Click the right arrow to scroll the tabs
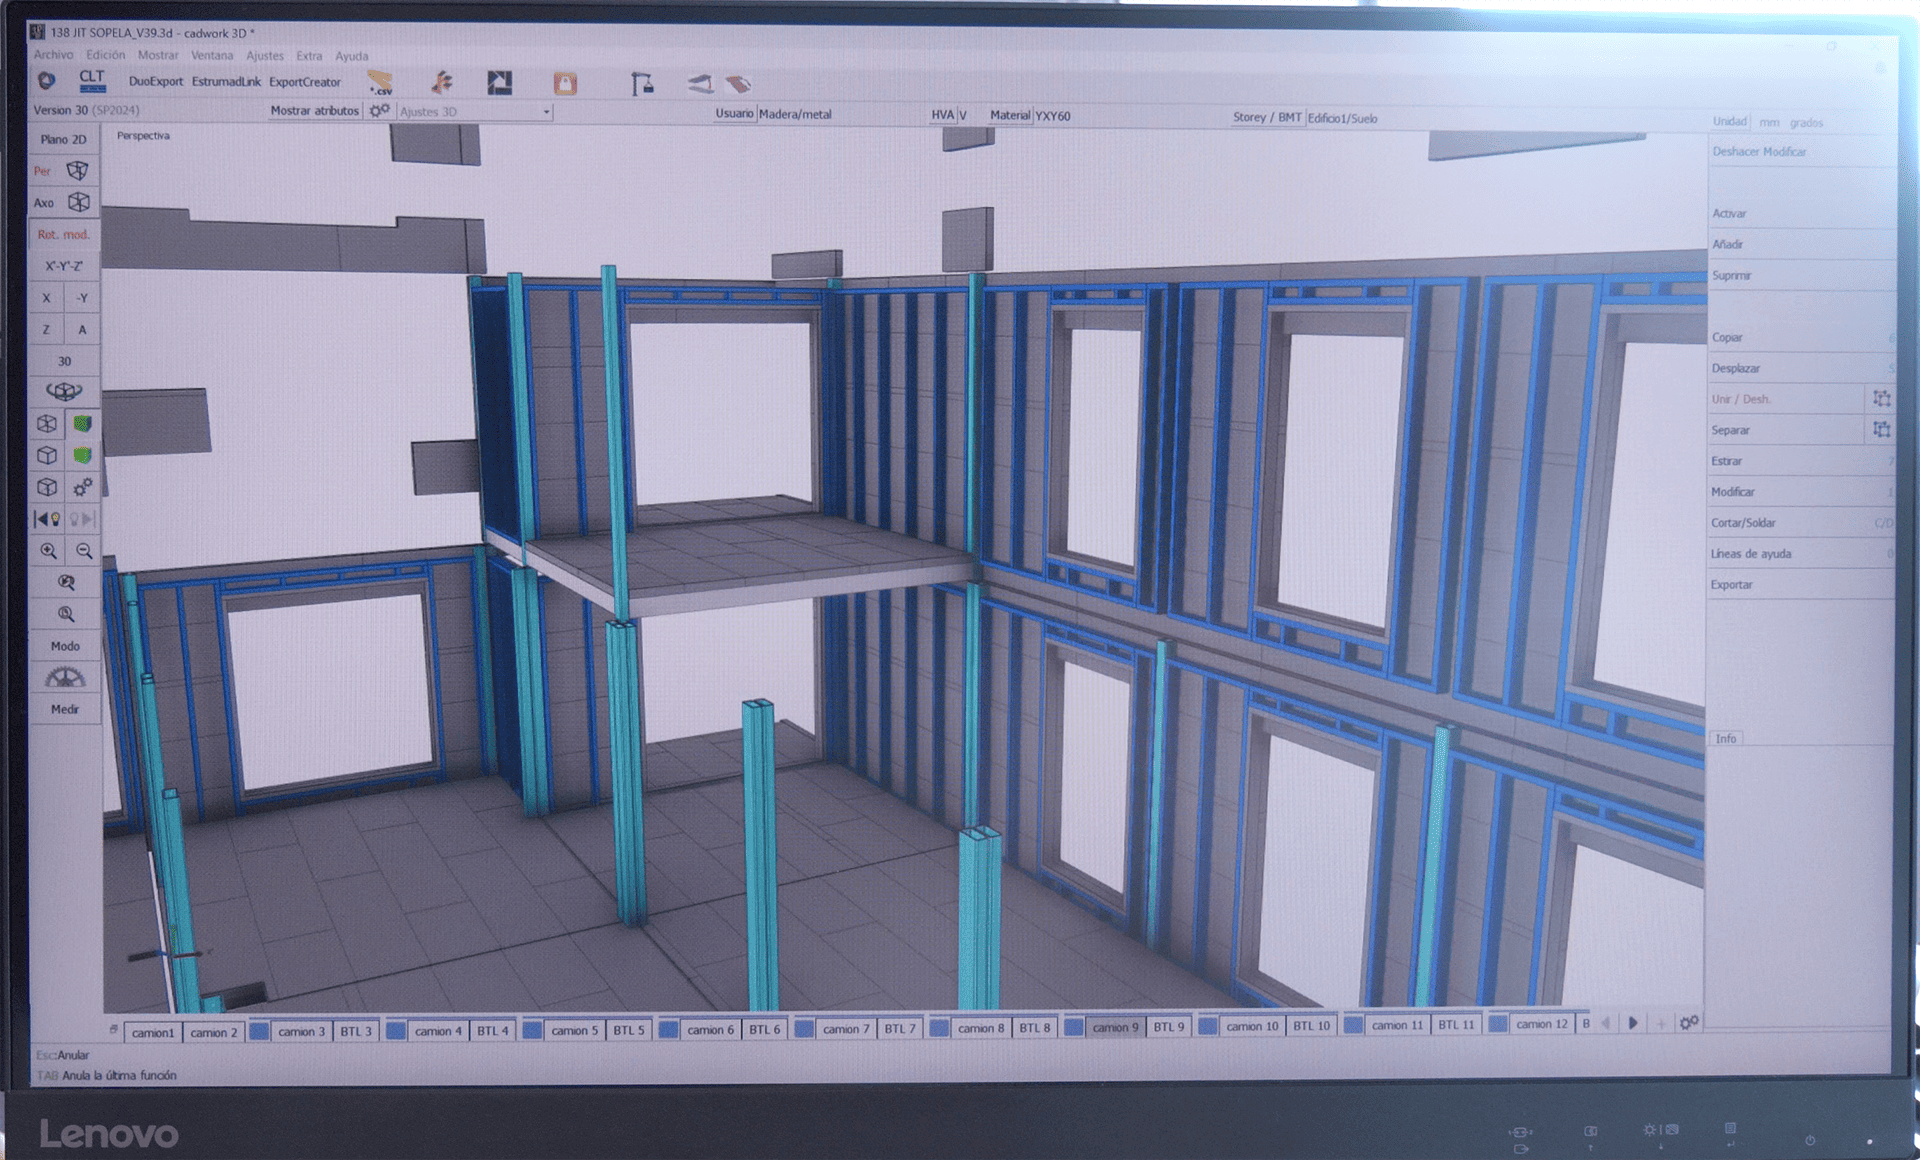This screenshot has width=1920, height=1160. pyautogui.click(x=1633, y=1023)
